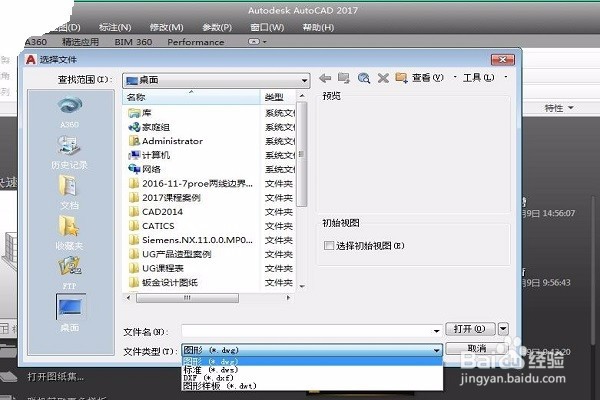Click the delete X icon in toolbar

[383, 78]
